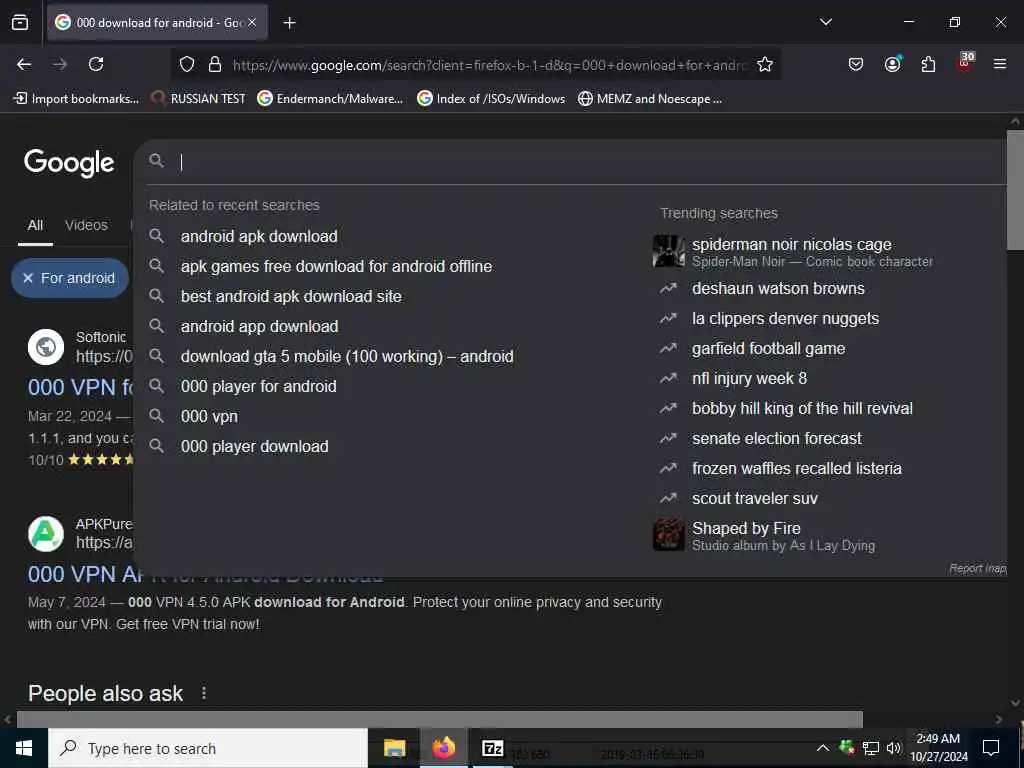Open the Extensions puzzle icon
The image size is (1024, 768).
(x=928, y=64)
